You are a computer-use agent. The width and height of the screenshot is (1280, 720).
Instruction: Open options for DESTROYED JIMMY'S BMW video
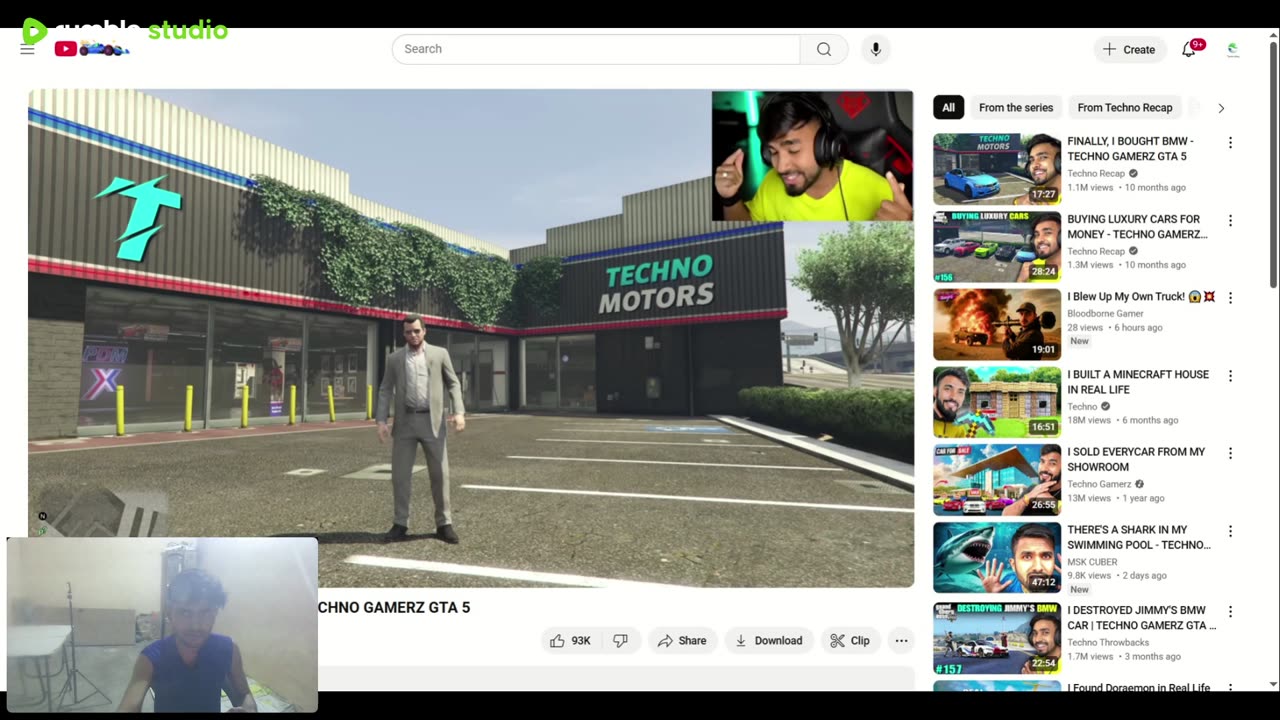pos(1230,611)
